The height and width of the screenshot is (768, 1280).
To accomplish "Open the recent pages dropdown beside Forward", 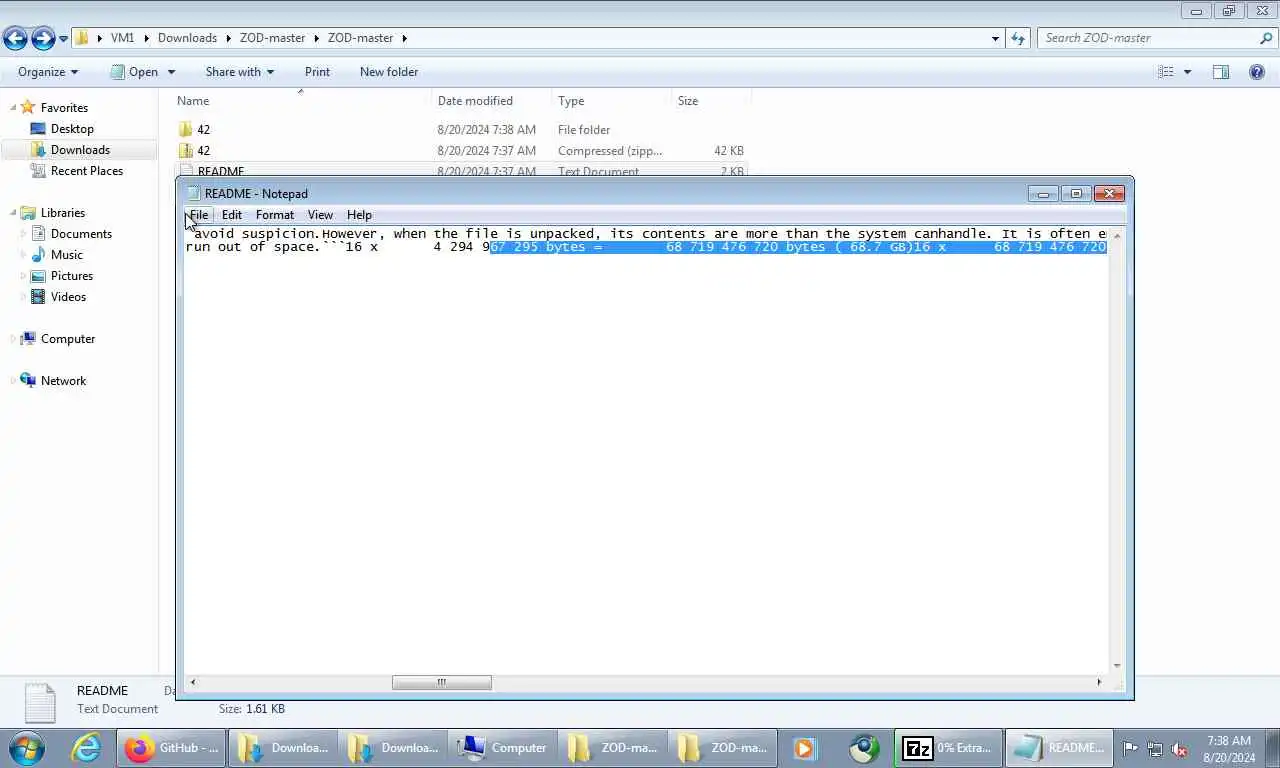I will 63,39.
